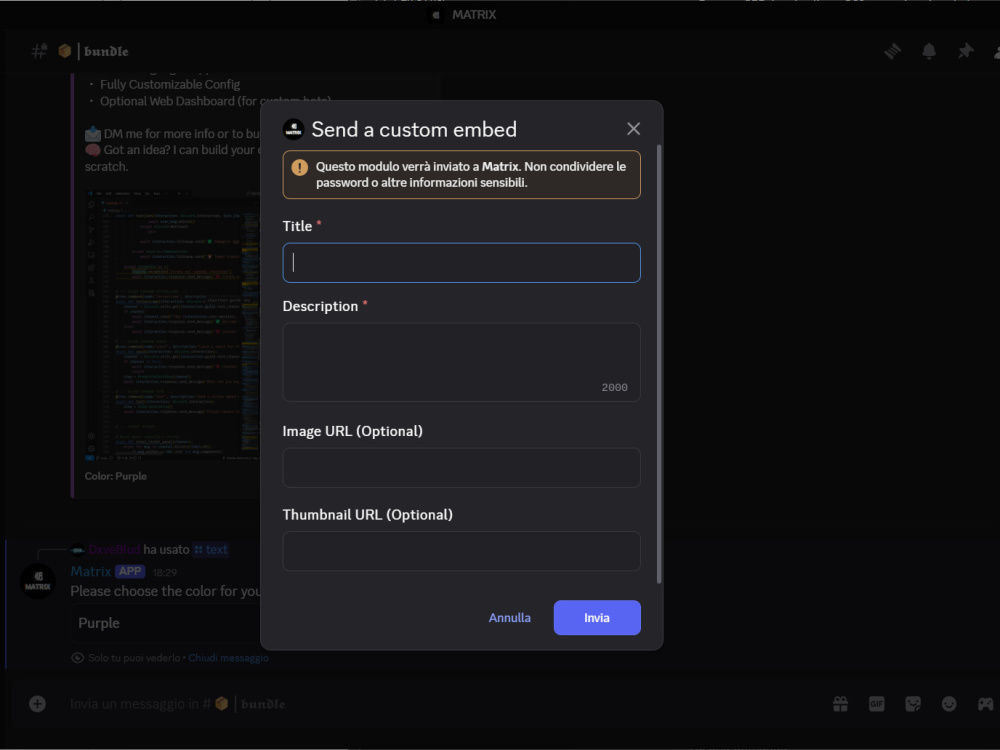This screenshot has height=750, width=1000.
Task: Click the Please choose the color message text
Action: tap(165, 591)
